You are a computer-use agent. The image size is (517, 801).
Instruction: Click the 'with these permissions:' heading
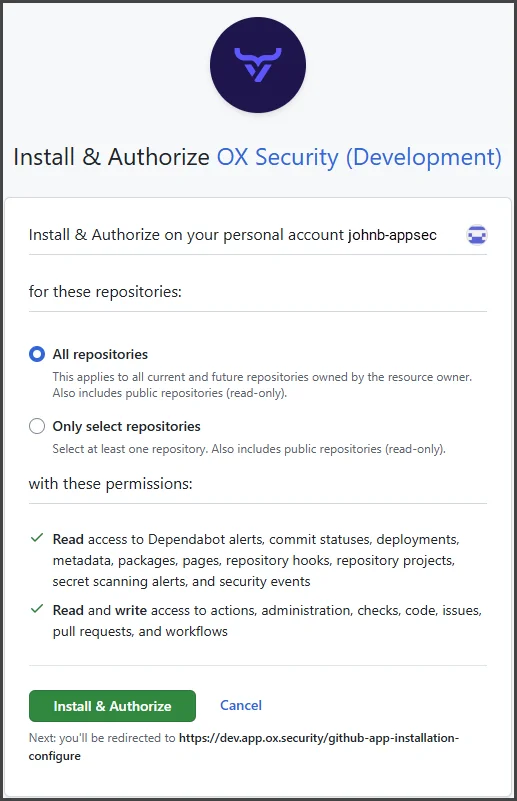click(110, 484)
